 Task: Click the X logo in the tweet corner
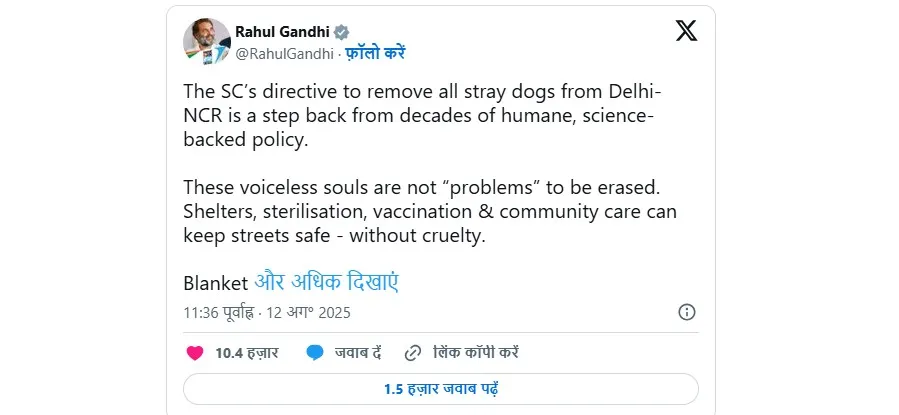coord(687,31)
